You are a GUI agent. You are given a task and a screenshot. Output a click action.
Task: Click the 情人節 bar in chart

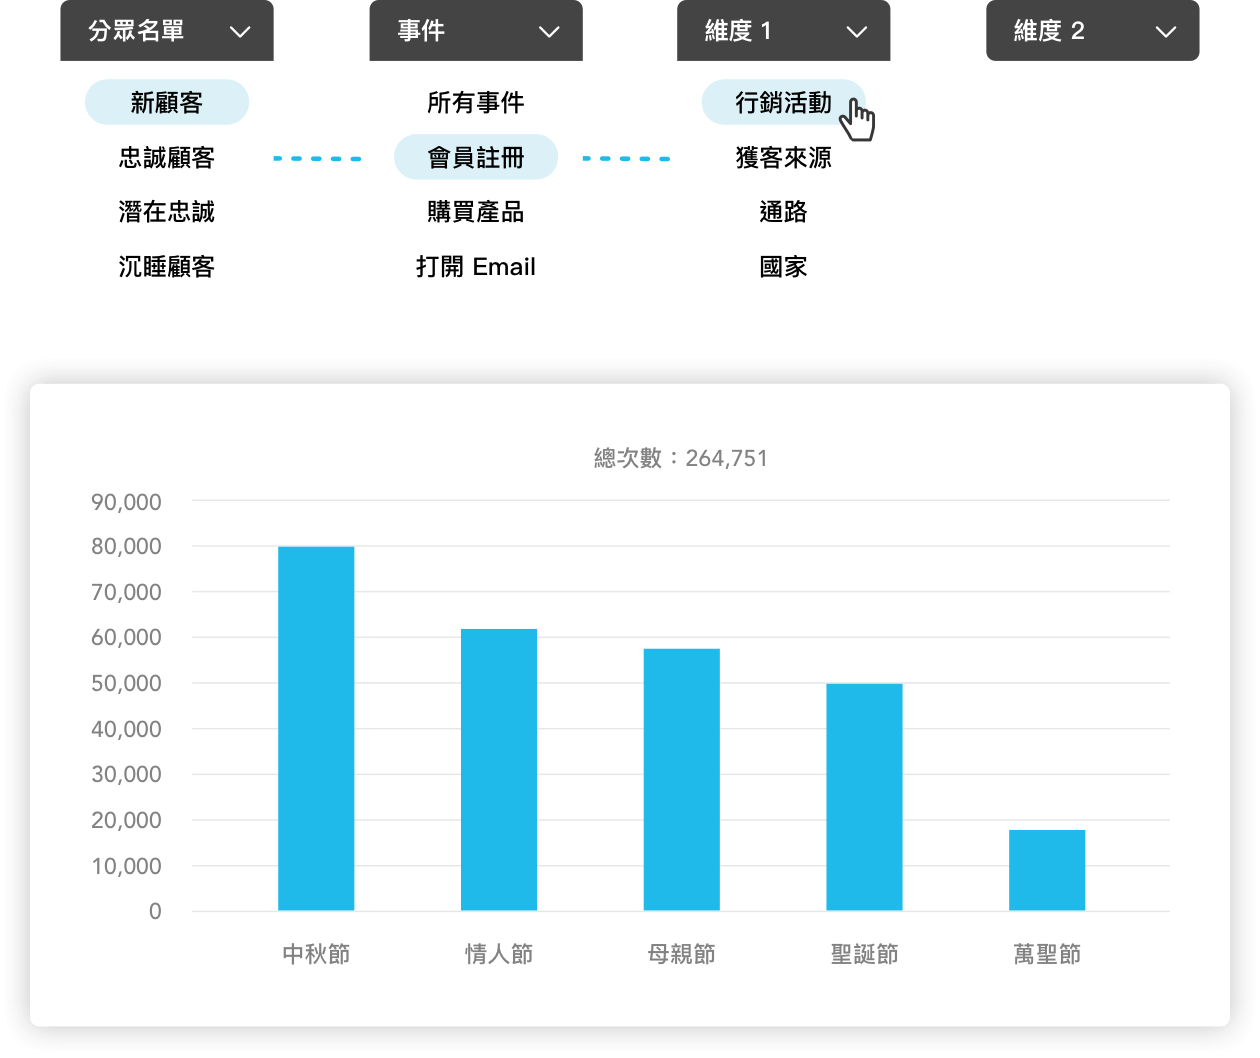coord(499,769)
